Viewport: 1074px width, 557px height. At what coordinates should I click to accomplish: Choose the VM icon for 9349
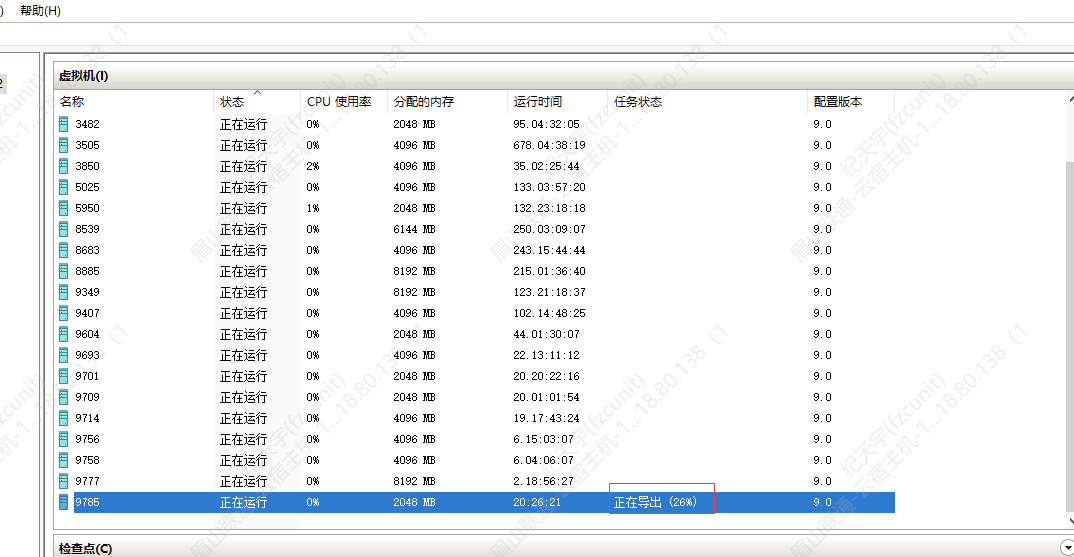(x=64, y=292)
